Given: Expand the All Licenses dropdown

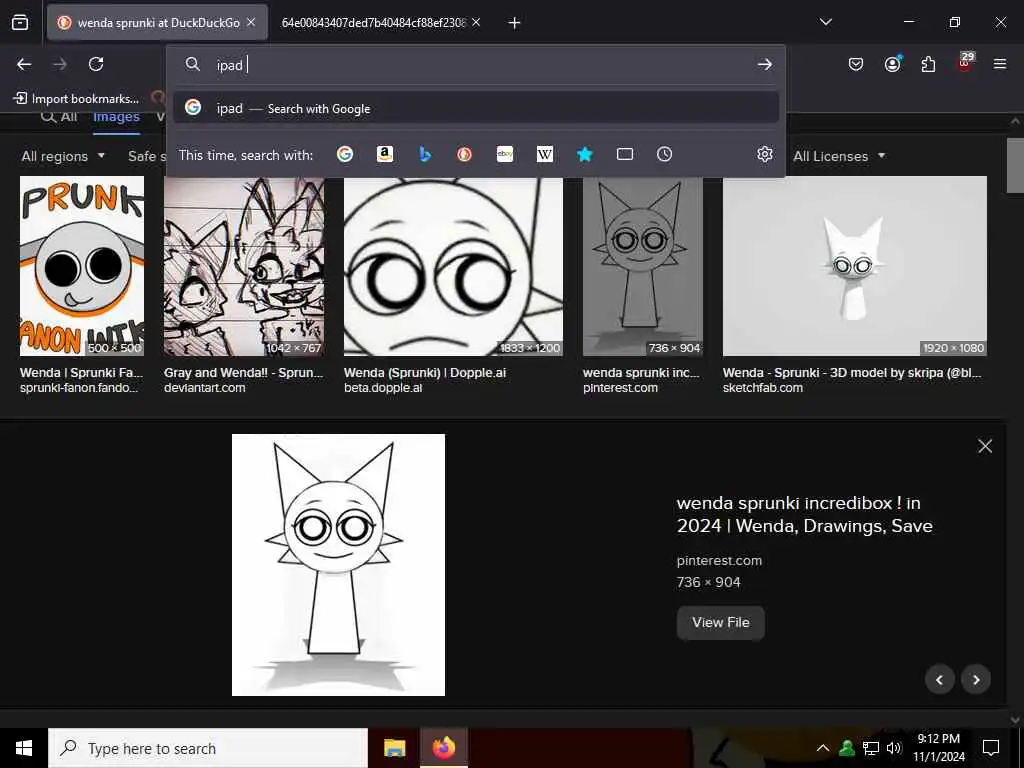Looking at the screenshot, I should (x=839, y=156).
